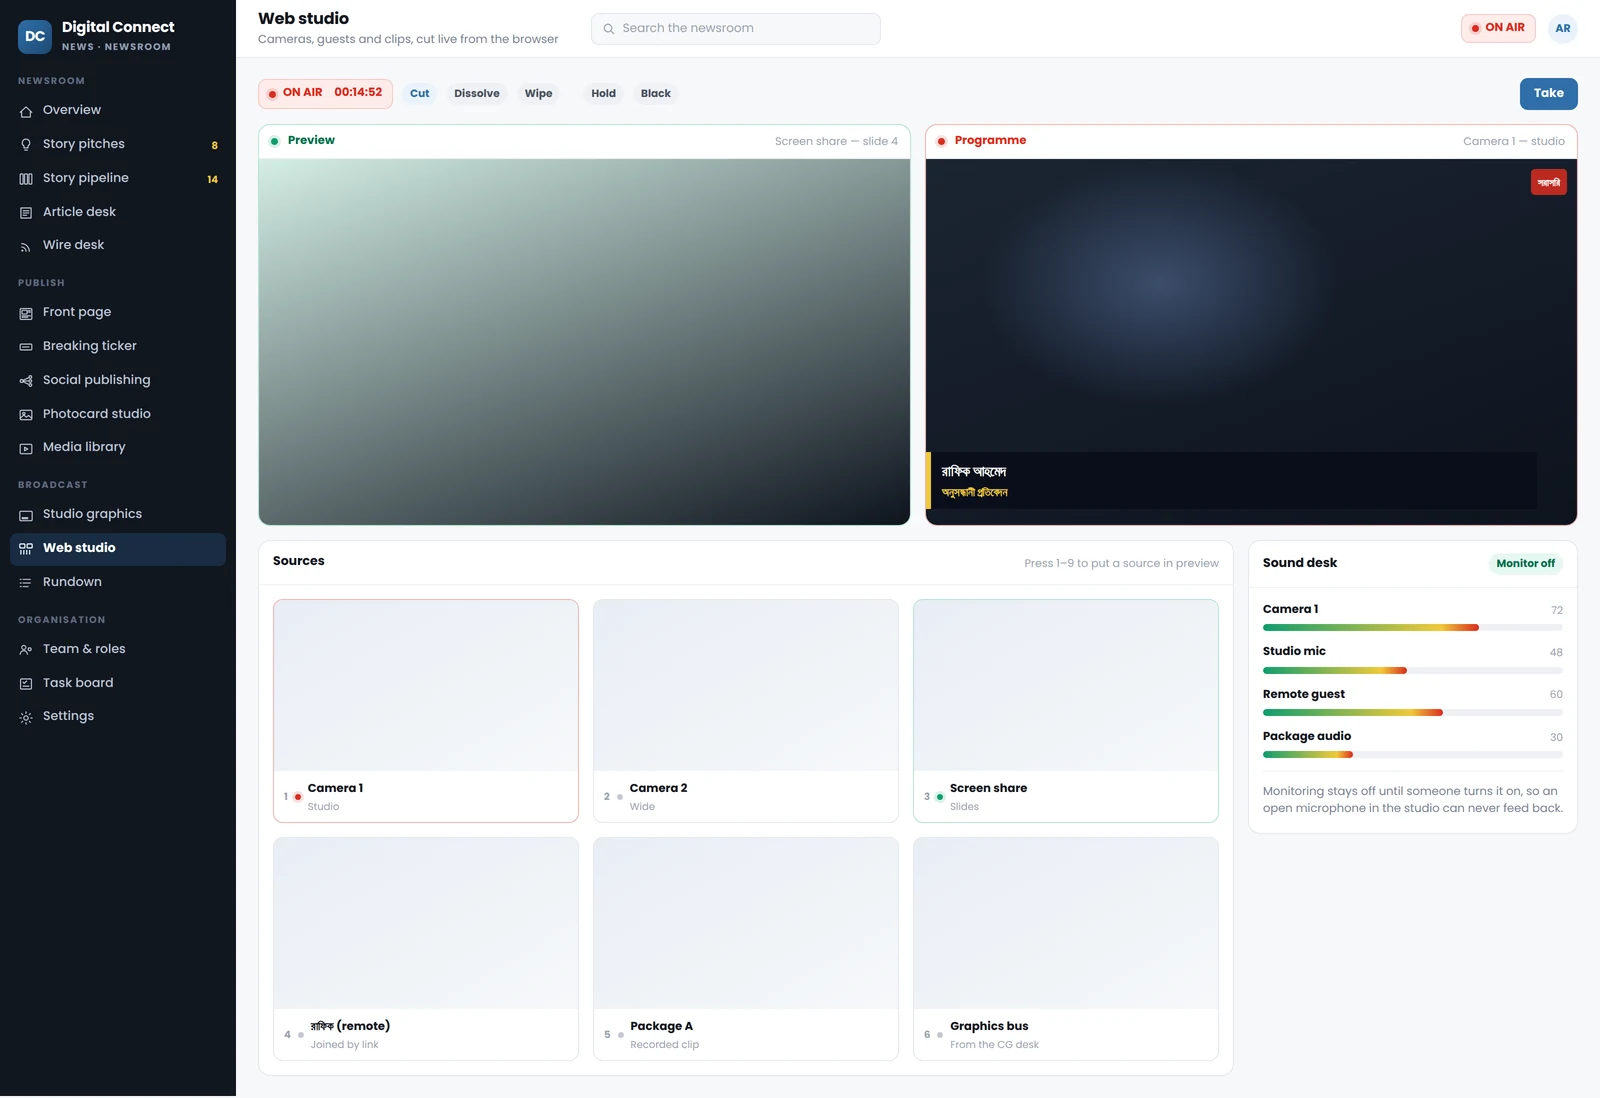
Task: Click the Task board checklist icon
Action: tap(26, 684)
